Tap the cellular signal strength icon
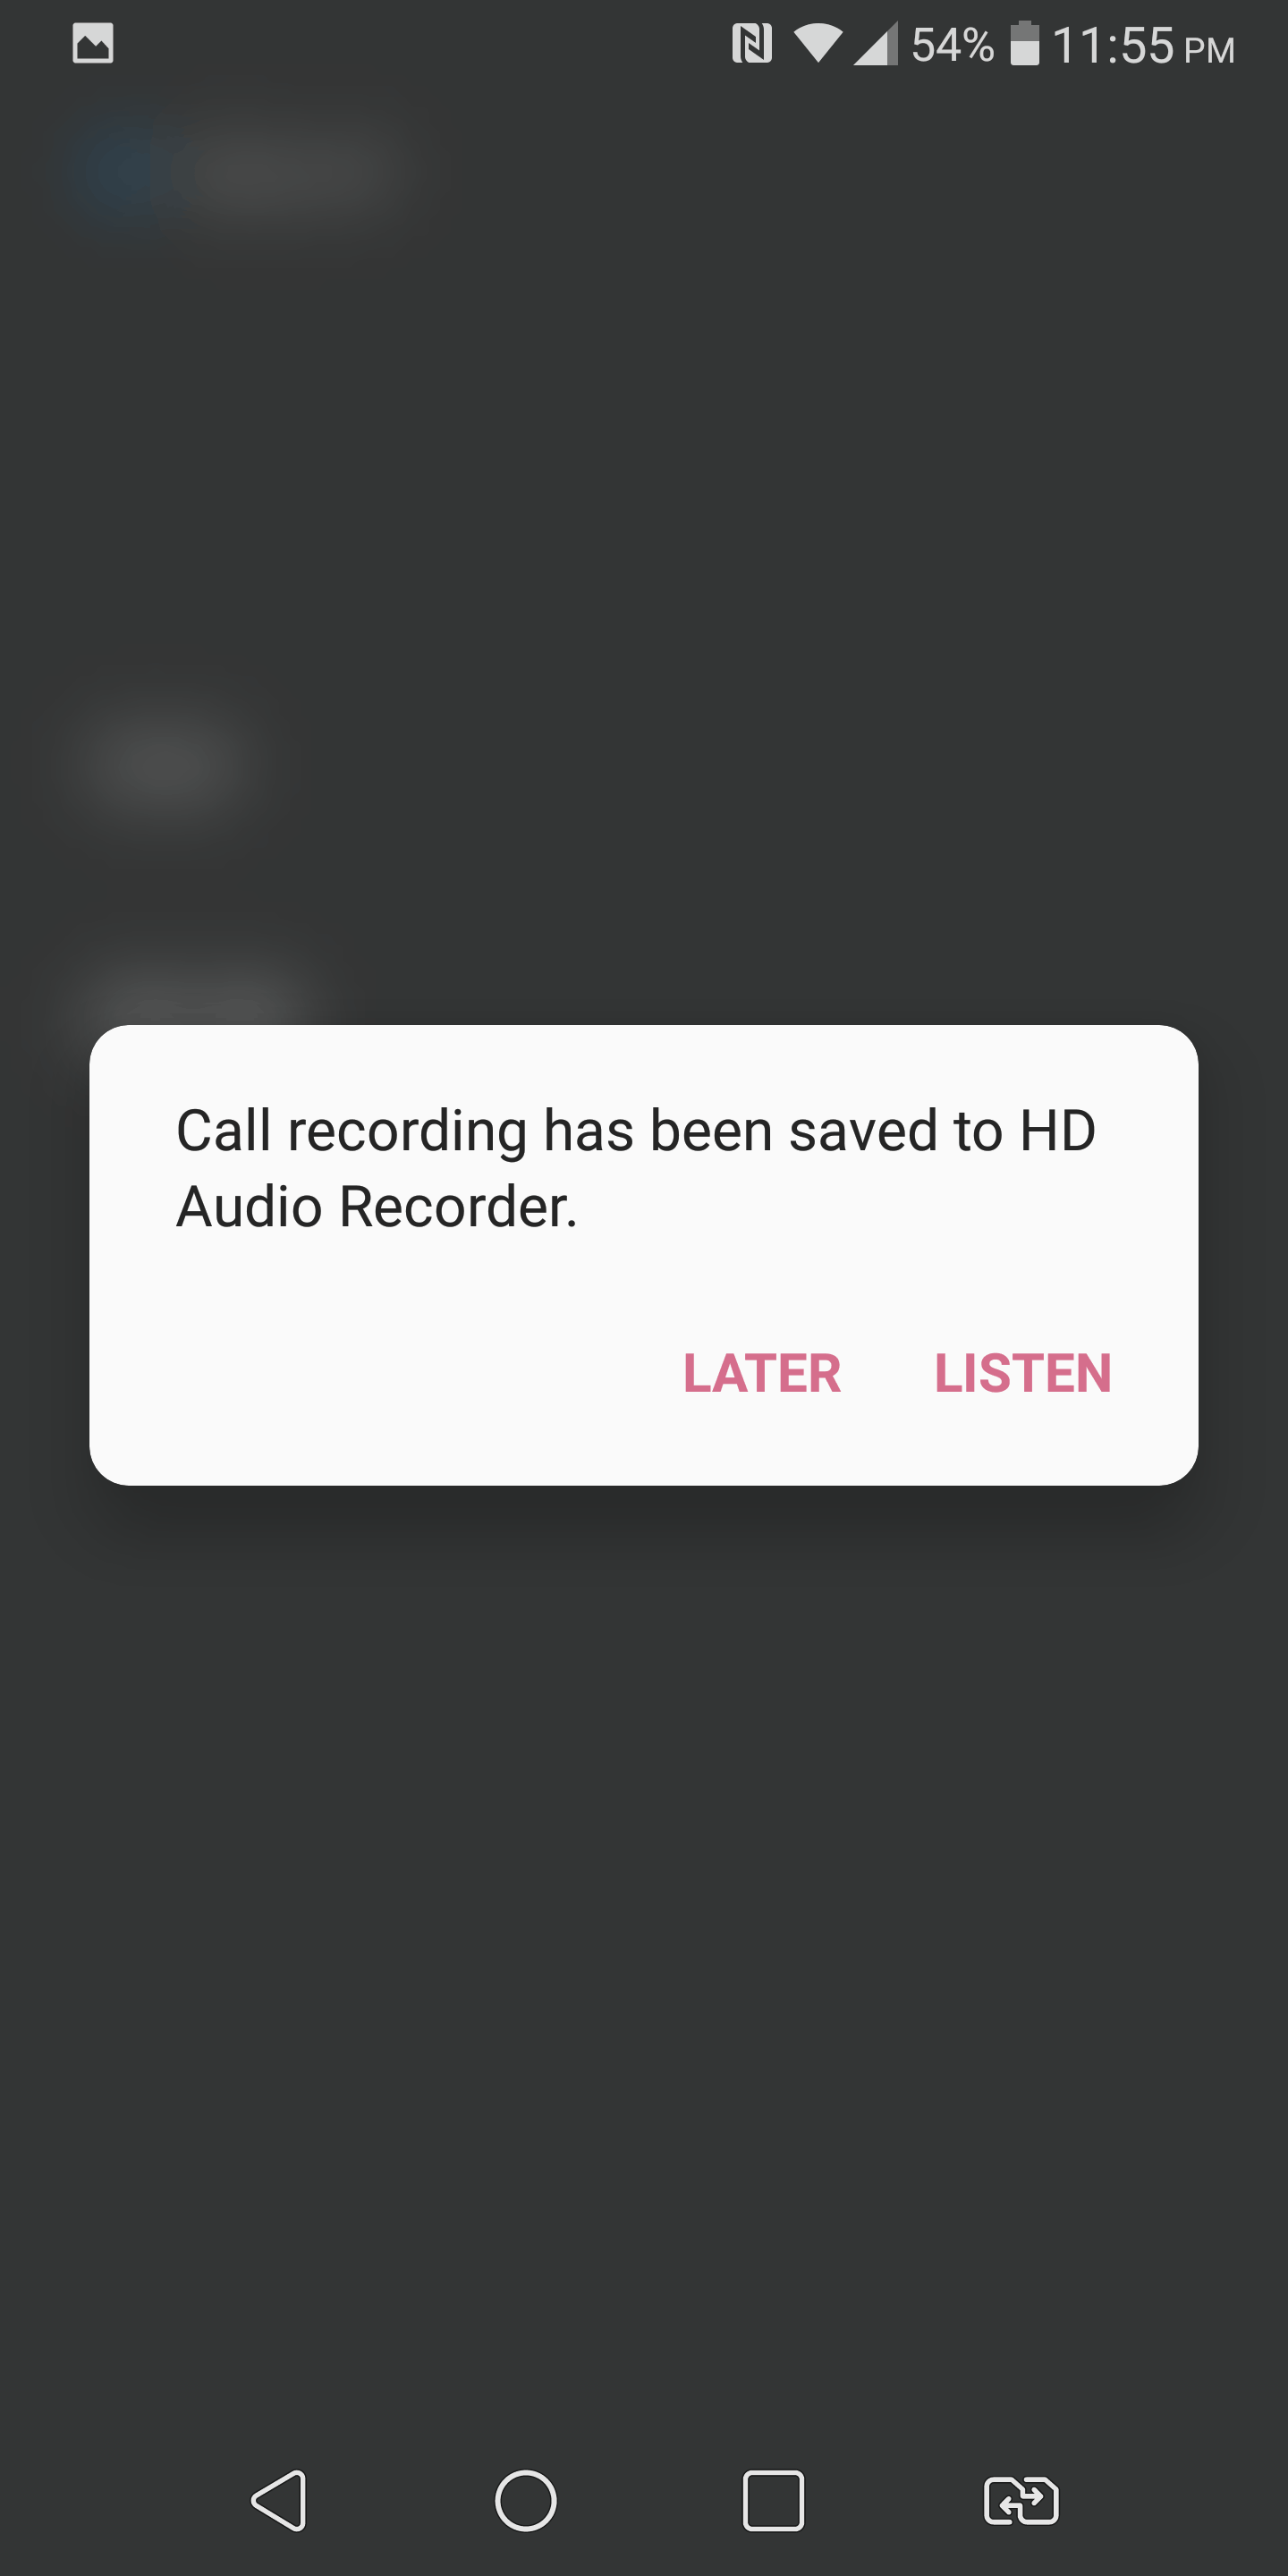This screenshot has width=1288, height=2576. [x=876, y=44]
